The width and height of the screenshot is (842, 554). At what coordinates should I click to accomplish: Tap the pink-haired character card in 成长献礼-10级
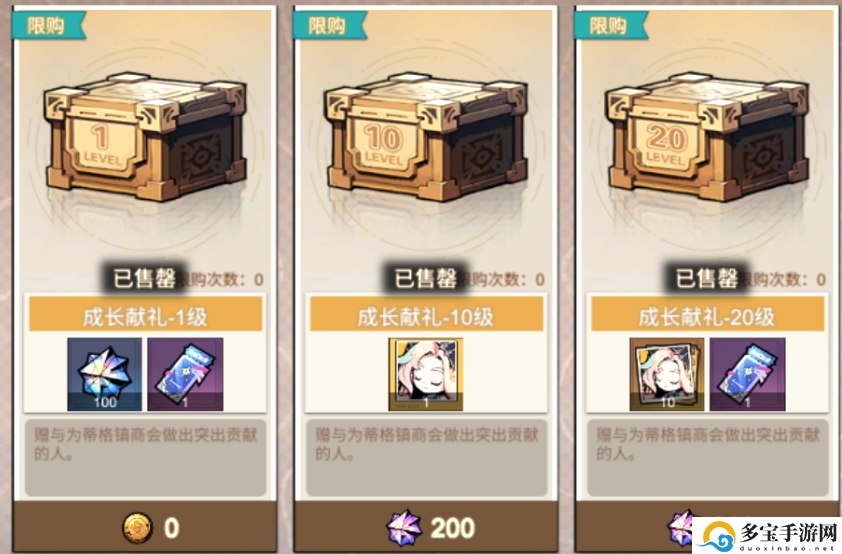coord(426,374)
